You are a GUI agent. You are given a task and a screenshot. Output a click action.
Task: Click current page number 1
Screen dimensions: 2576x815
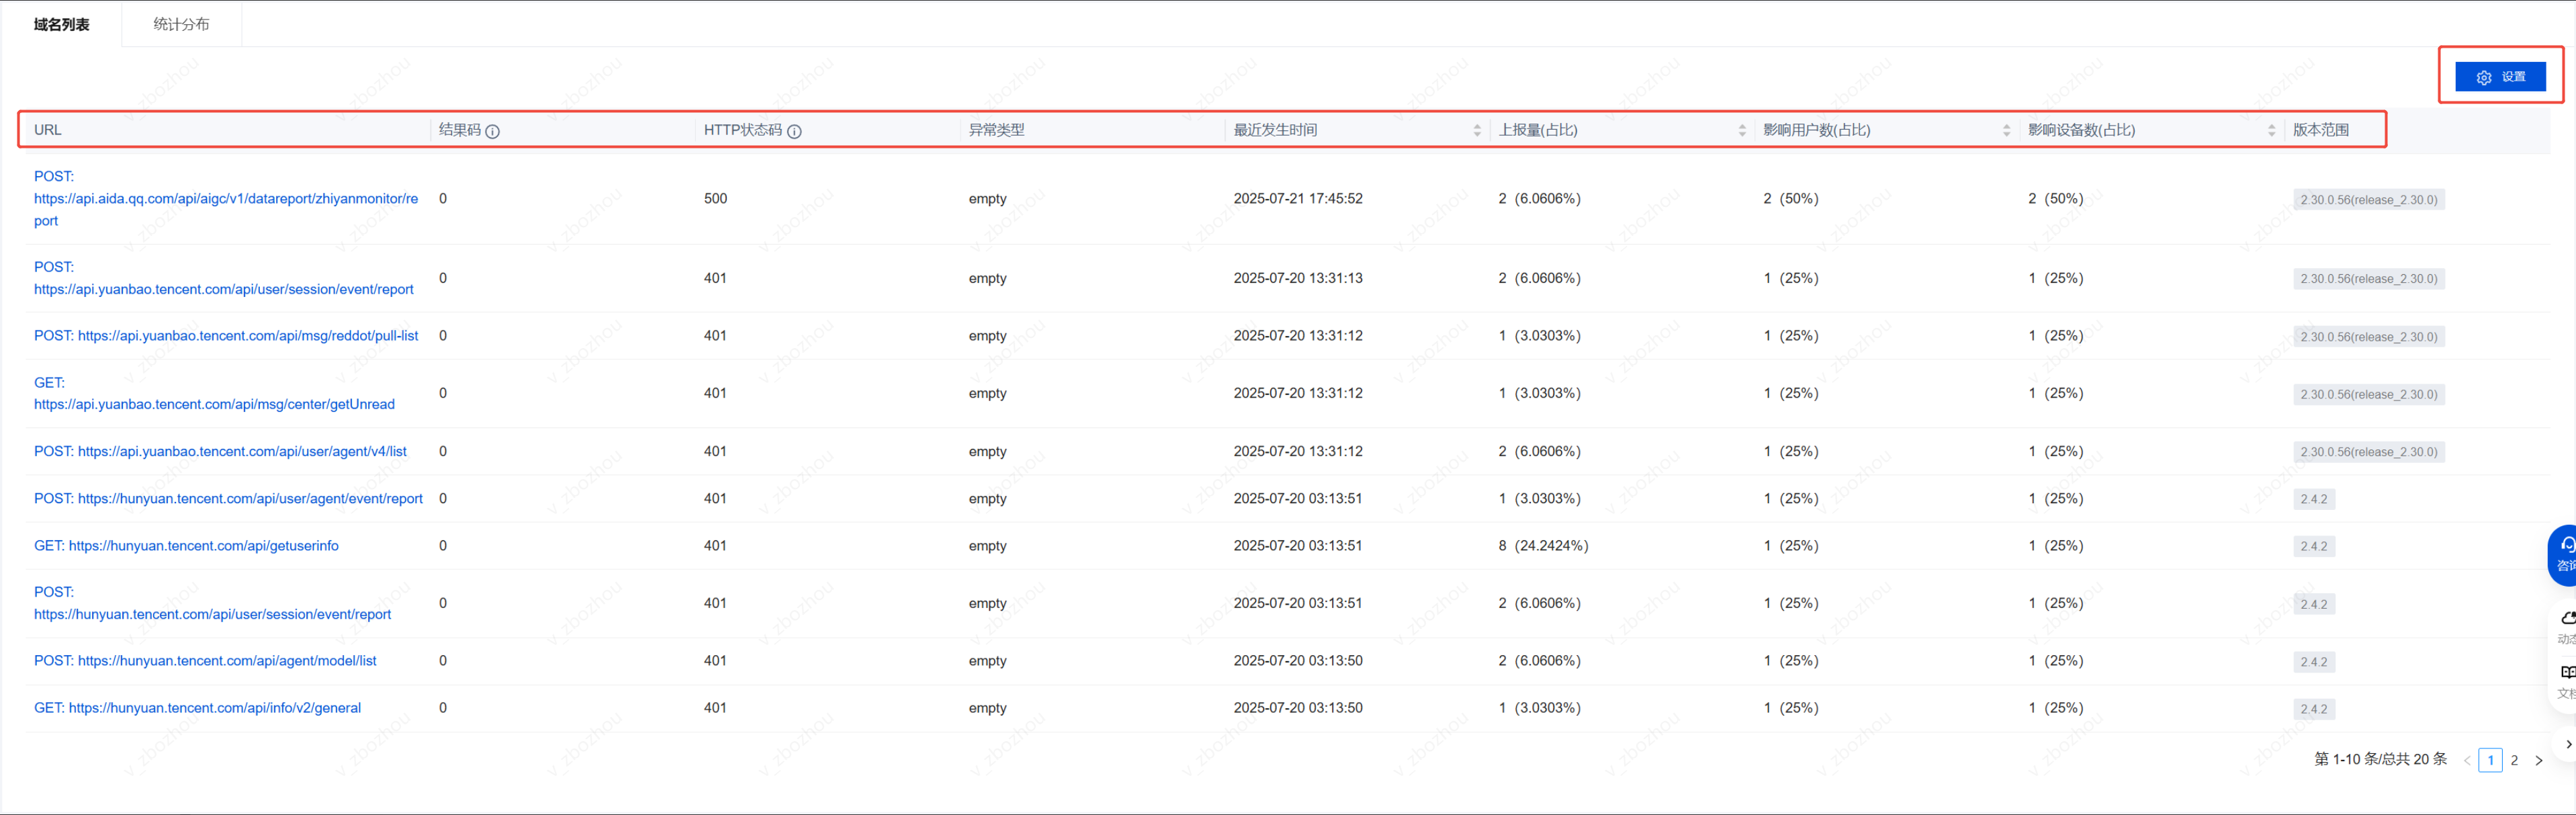(x=2490, y=760)
